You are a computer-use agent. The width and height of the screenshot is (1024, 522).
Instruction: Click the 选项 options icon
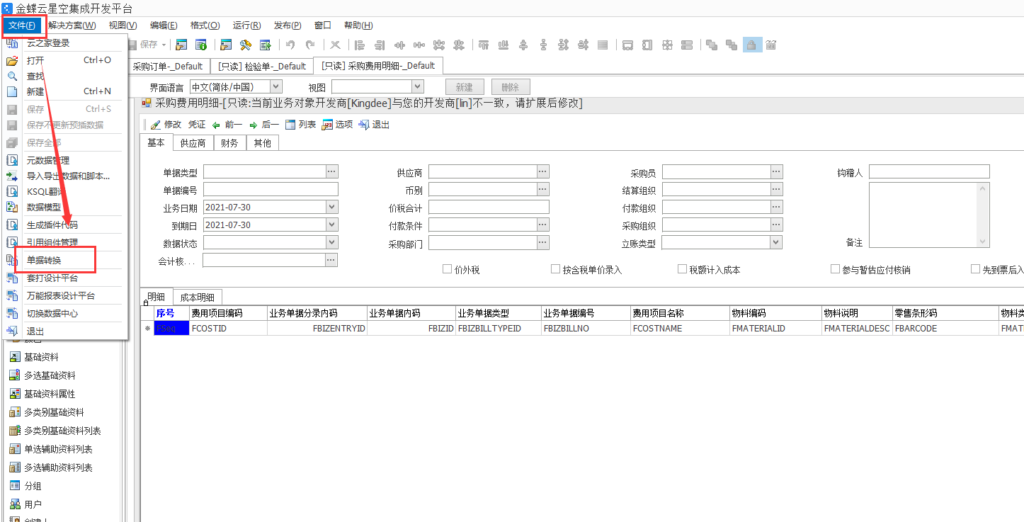point(327,125)
